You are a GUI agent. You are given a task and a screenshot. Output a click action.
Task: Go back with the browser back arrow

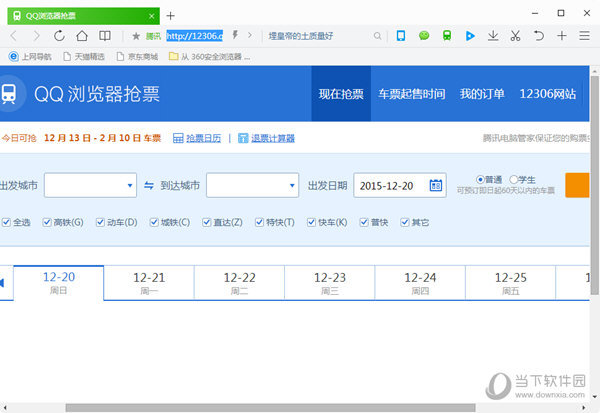[x=14, y=36]
